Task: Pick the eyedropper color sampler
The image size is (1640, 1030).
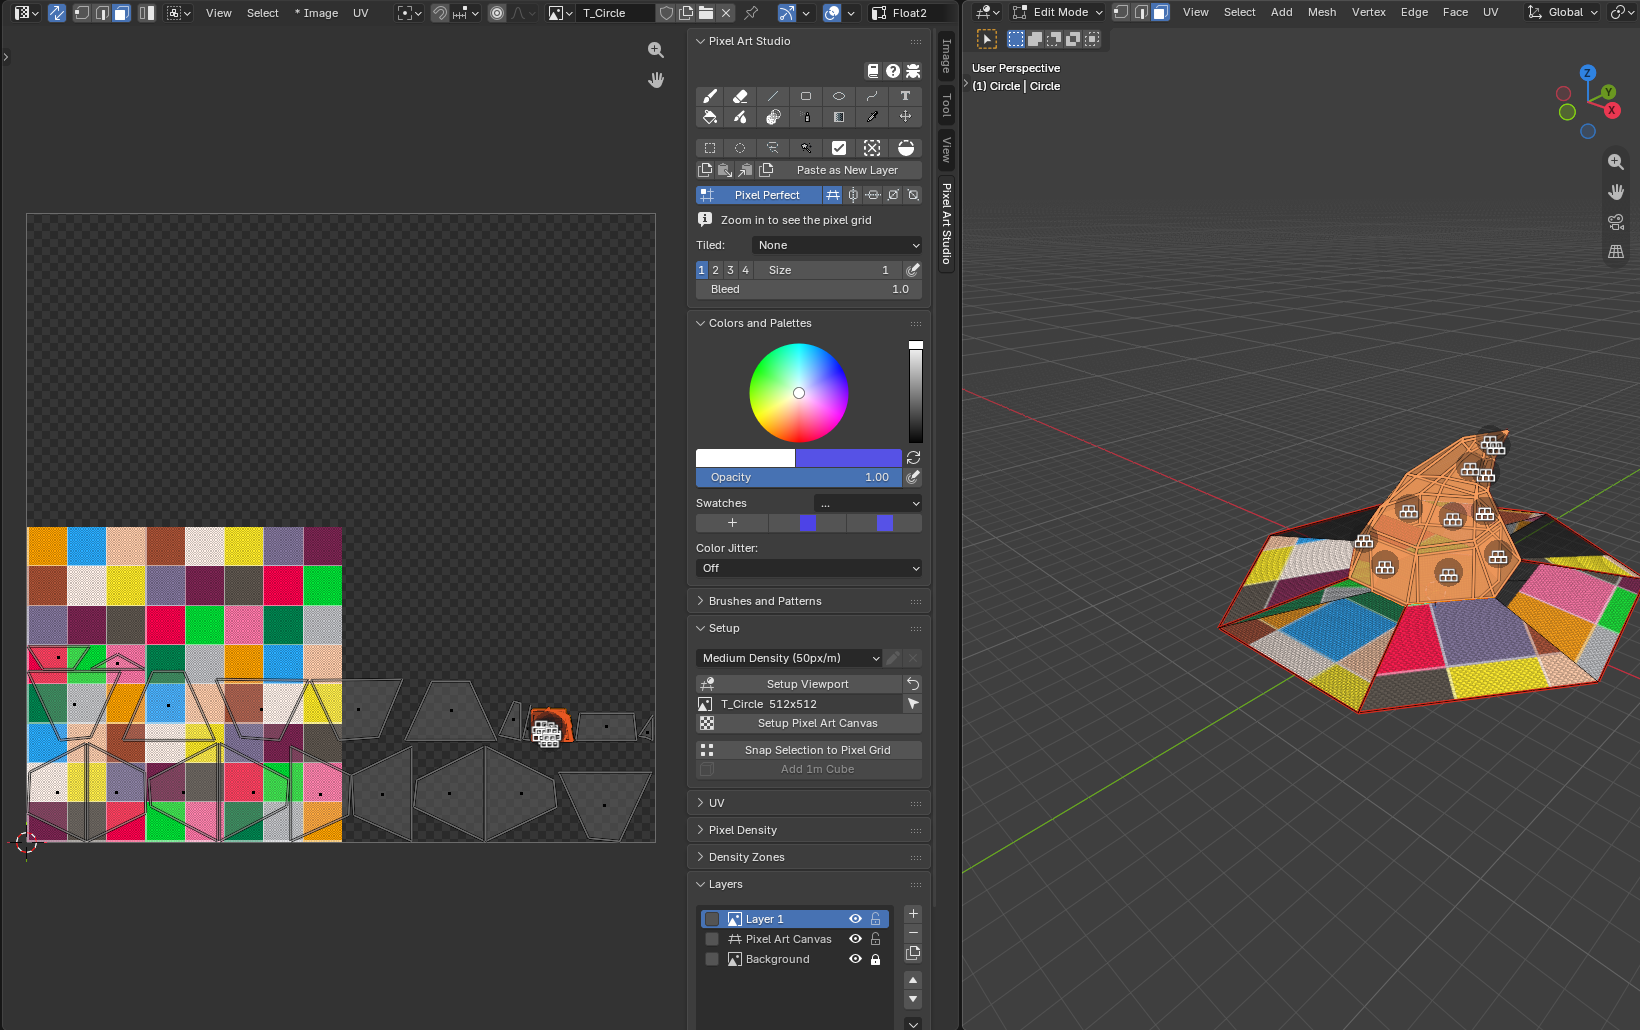Action: (x=872, y=117)
